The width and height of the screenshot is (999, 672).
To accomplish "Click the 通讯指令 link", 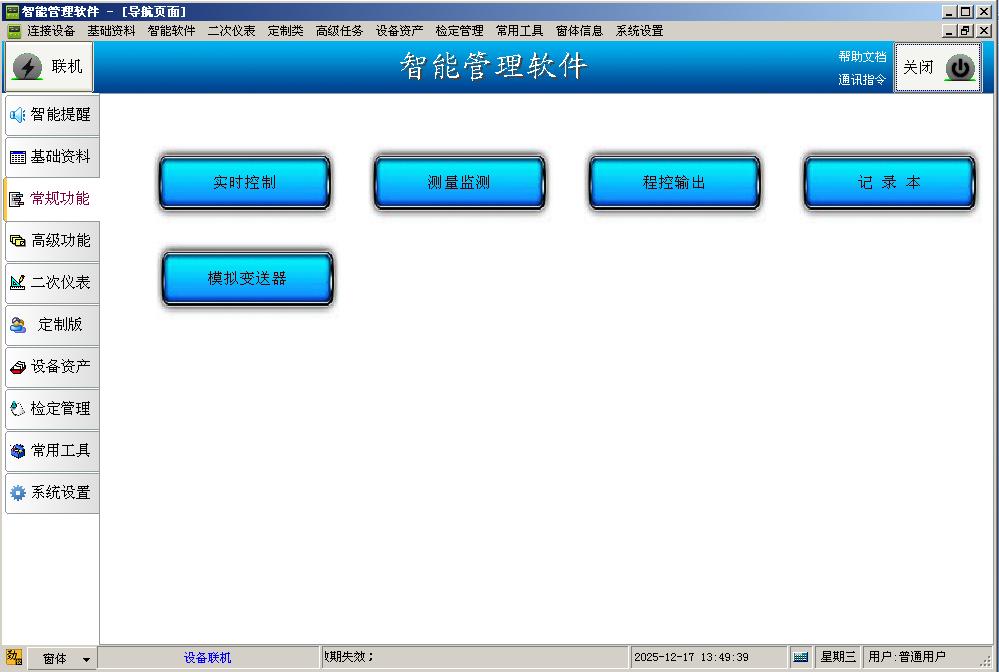I will pos(861,80).
